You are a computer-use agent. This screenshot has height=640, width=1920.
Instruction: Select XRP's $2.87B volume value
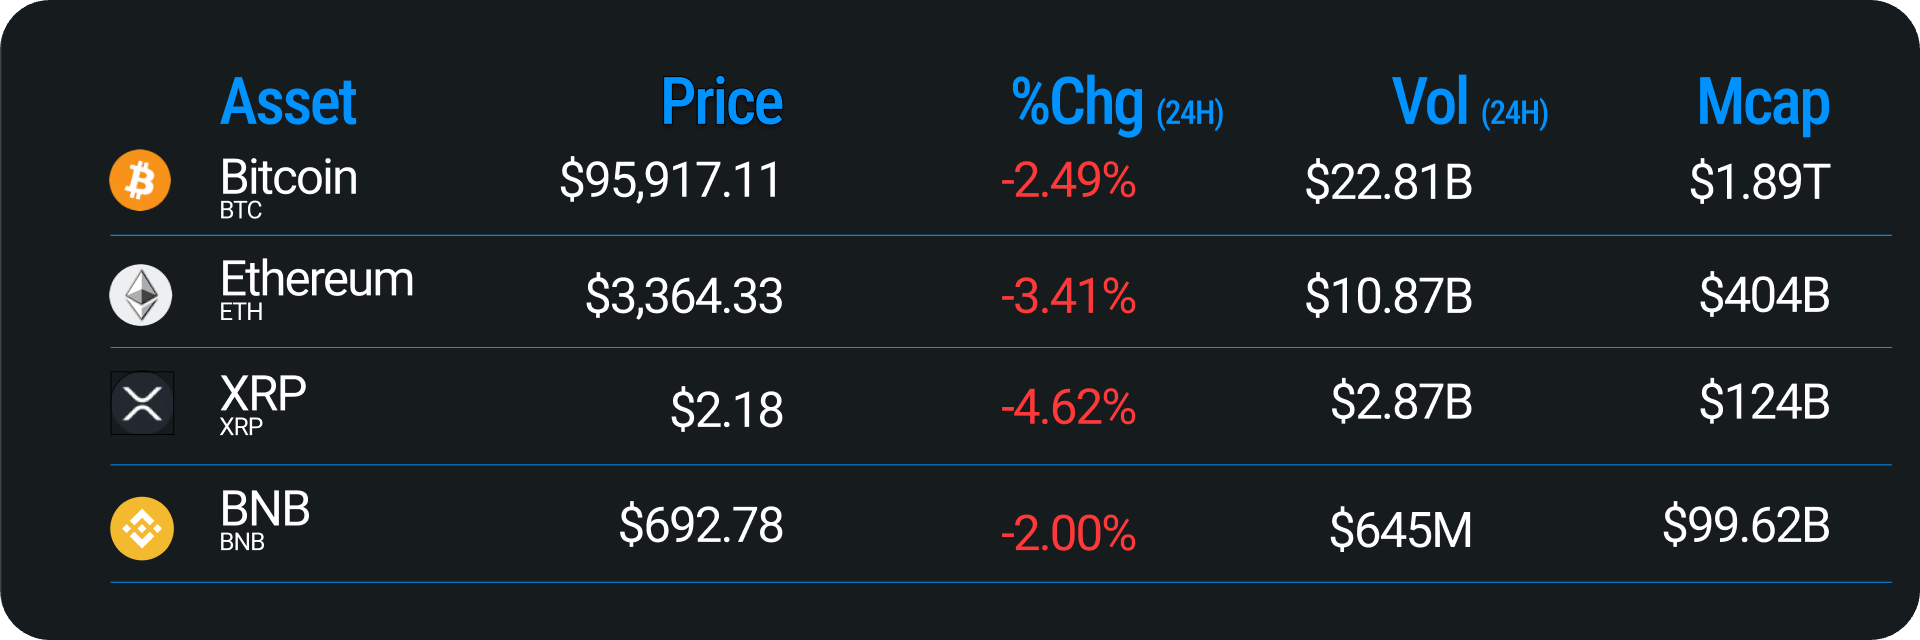[1401, 403]
